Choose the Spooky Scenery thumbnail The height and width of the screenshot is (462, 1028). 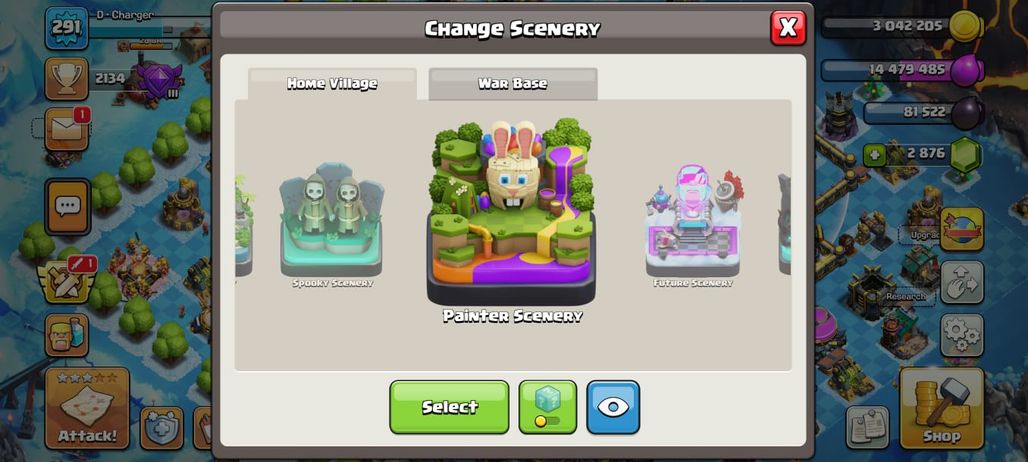pyautogui.click(x=332, y=224)
